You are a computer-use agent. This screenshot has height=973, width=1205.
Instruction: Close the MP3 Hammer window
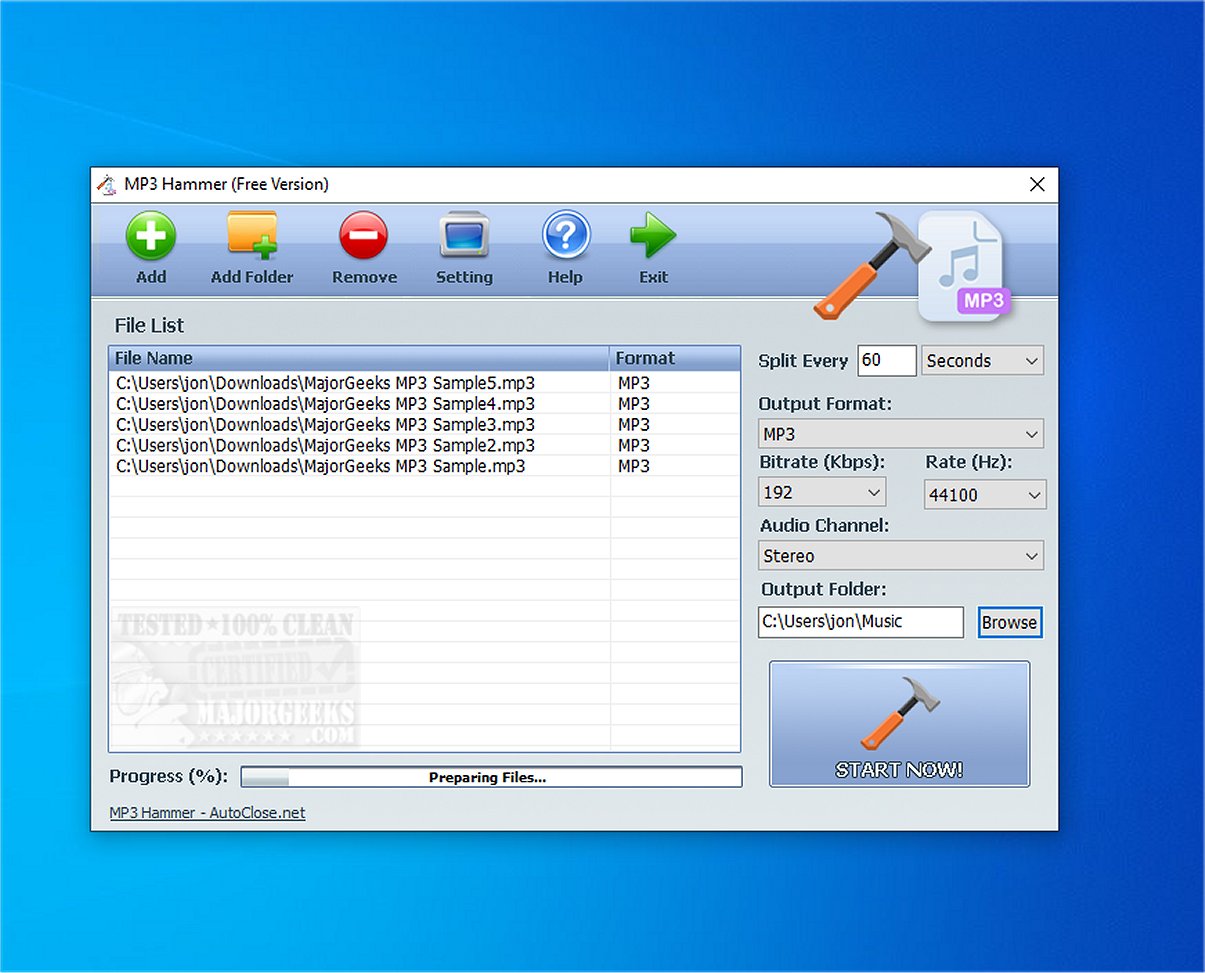(1037, 184)
